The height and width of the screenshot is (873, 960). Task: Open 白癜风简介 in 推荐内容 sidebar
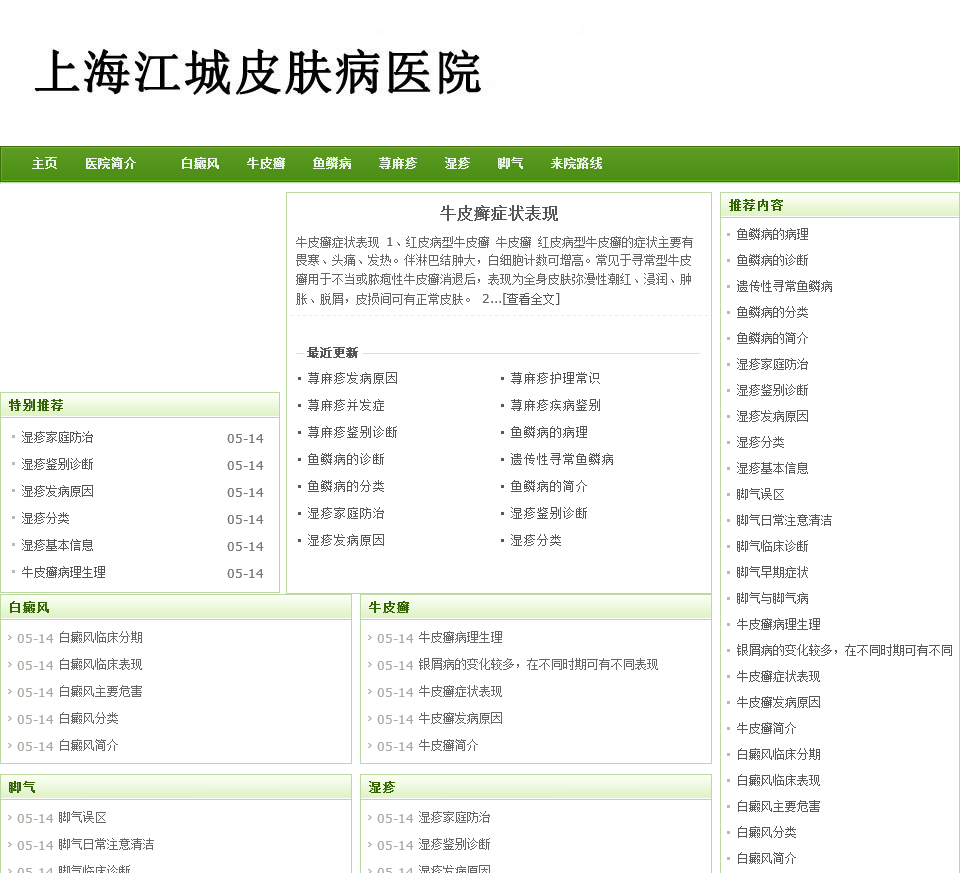pos(766,858)
